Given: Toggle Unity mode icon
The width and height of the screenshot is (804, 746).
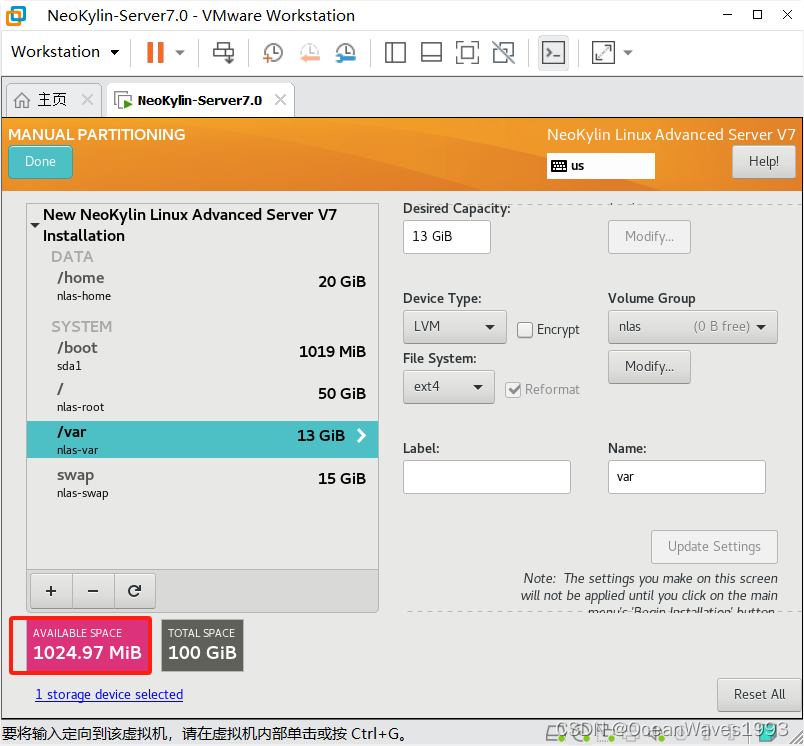Looking at the screenshot, I should 504,52.
